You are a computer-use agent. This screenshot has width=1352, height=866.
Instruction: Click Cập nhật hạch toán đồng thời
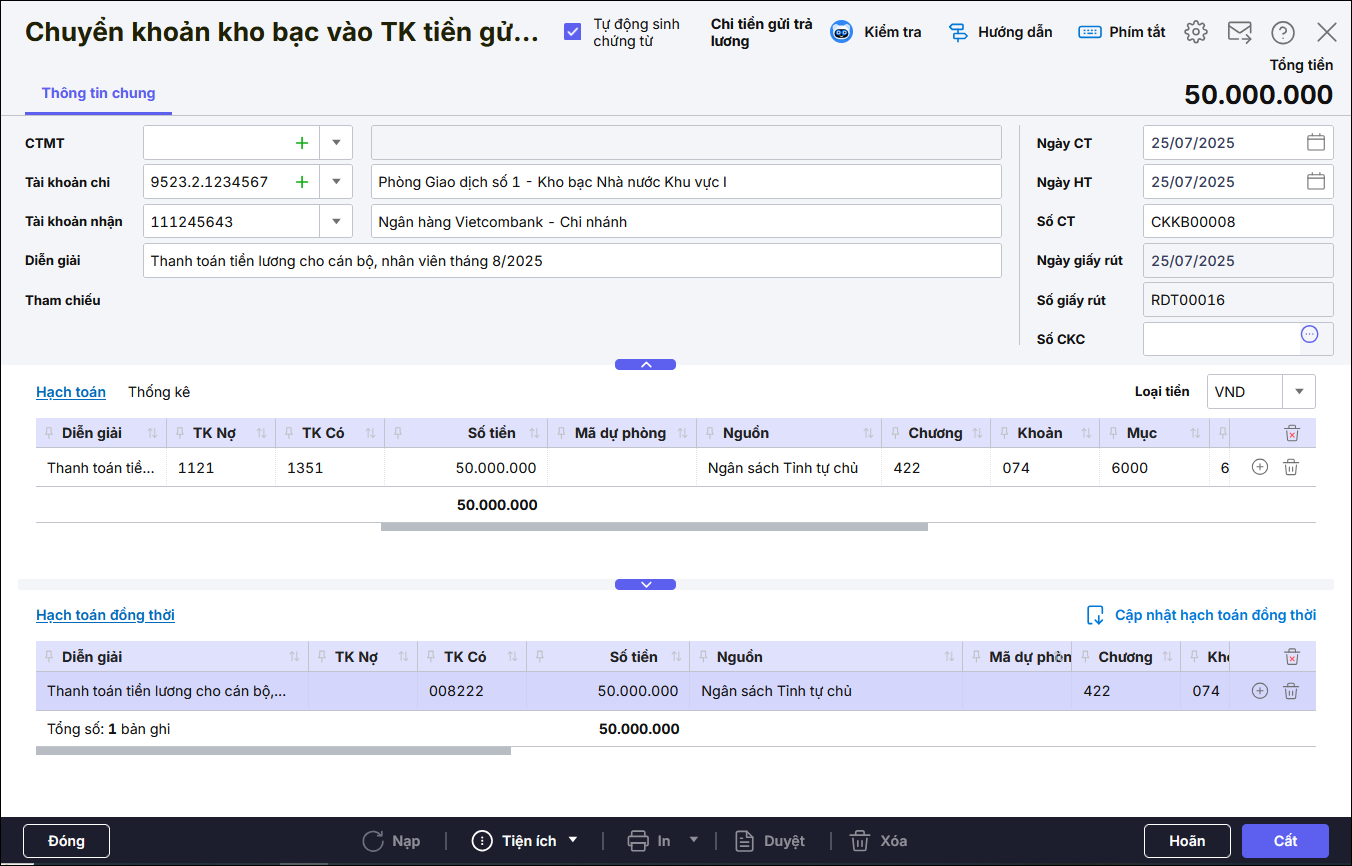(x=1201, y=615)
